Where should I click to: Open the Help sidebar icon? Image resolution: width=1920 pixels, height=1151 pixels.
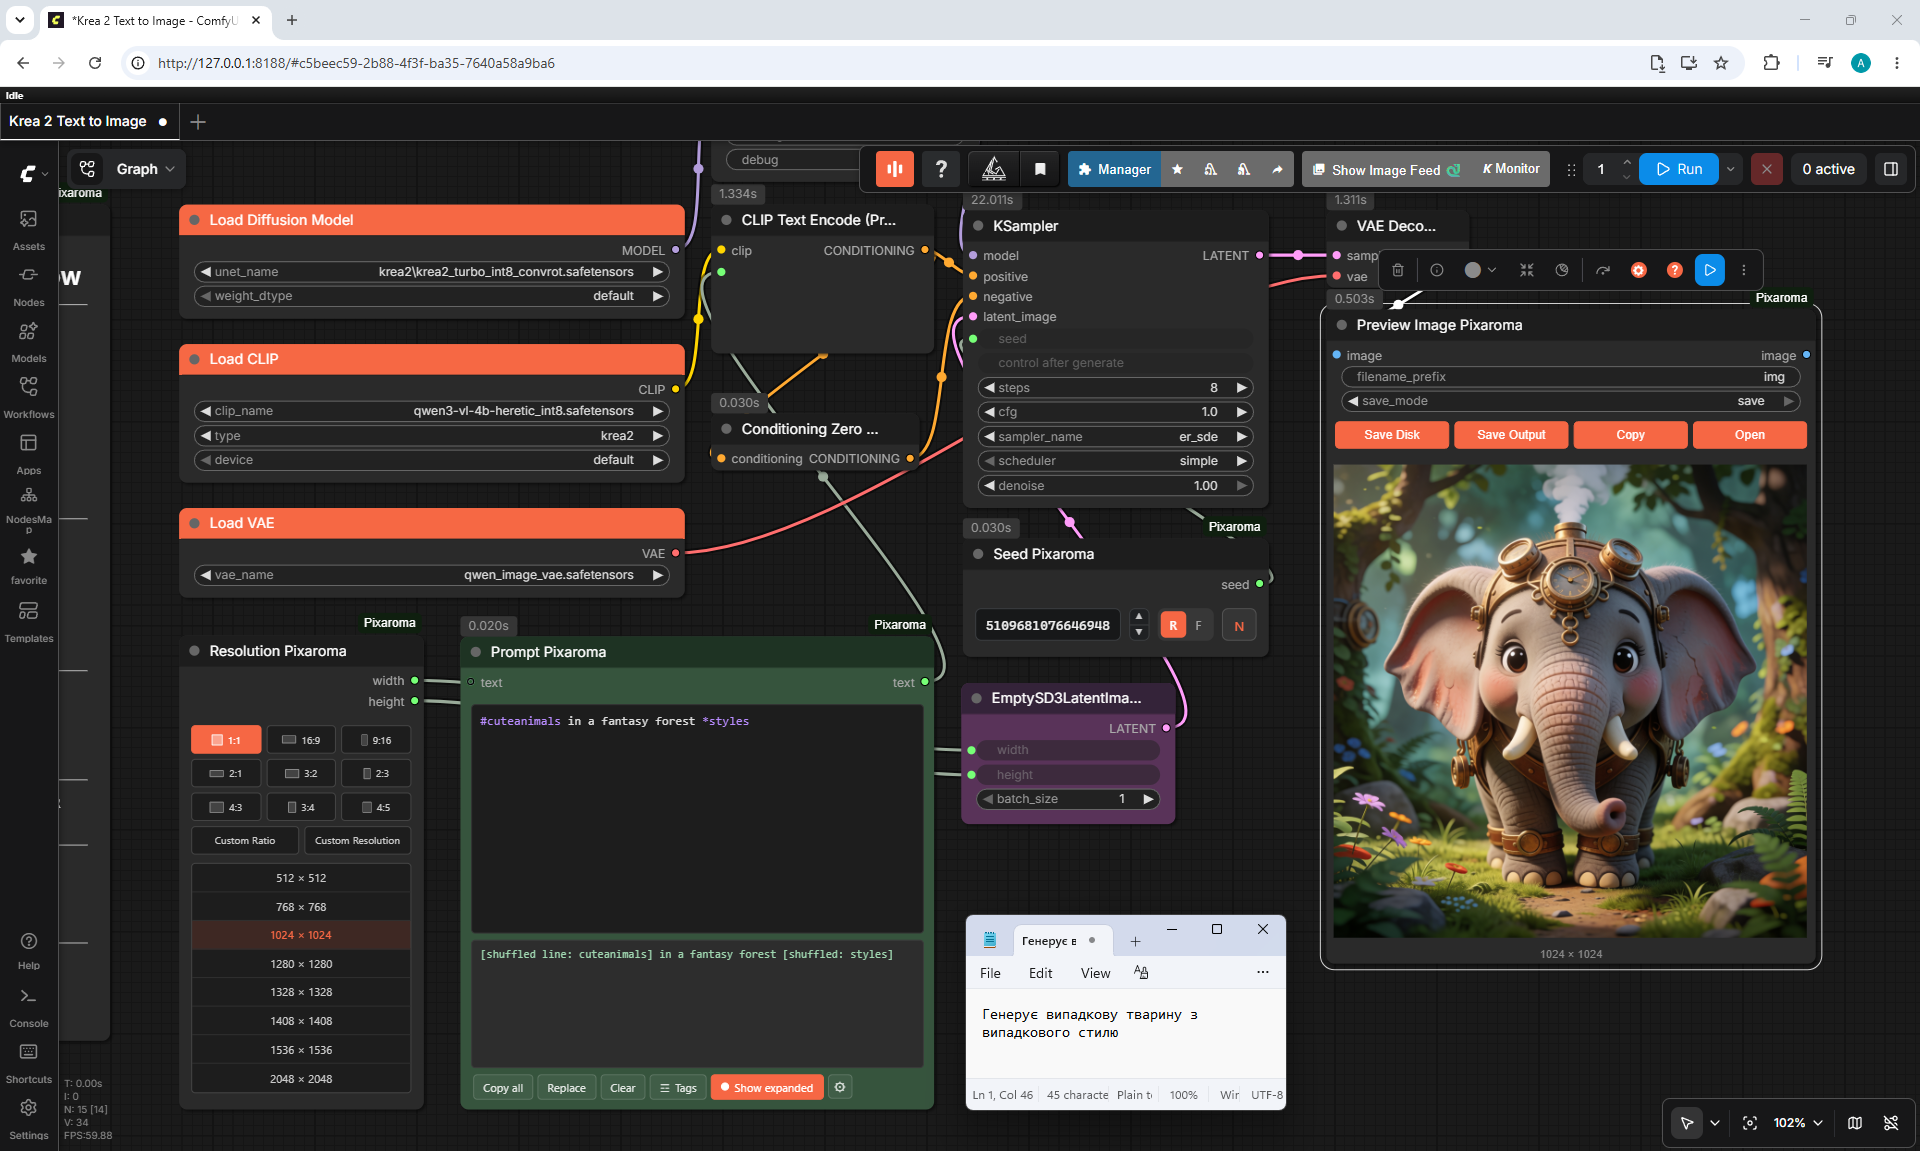tap(29, 950)
